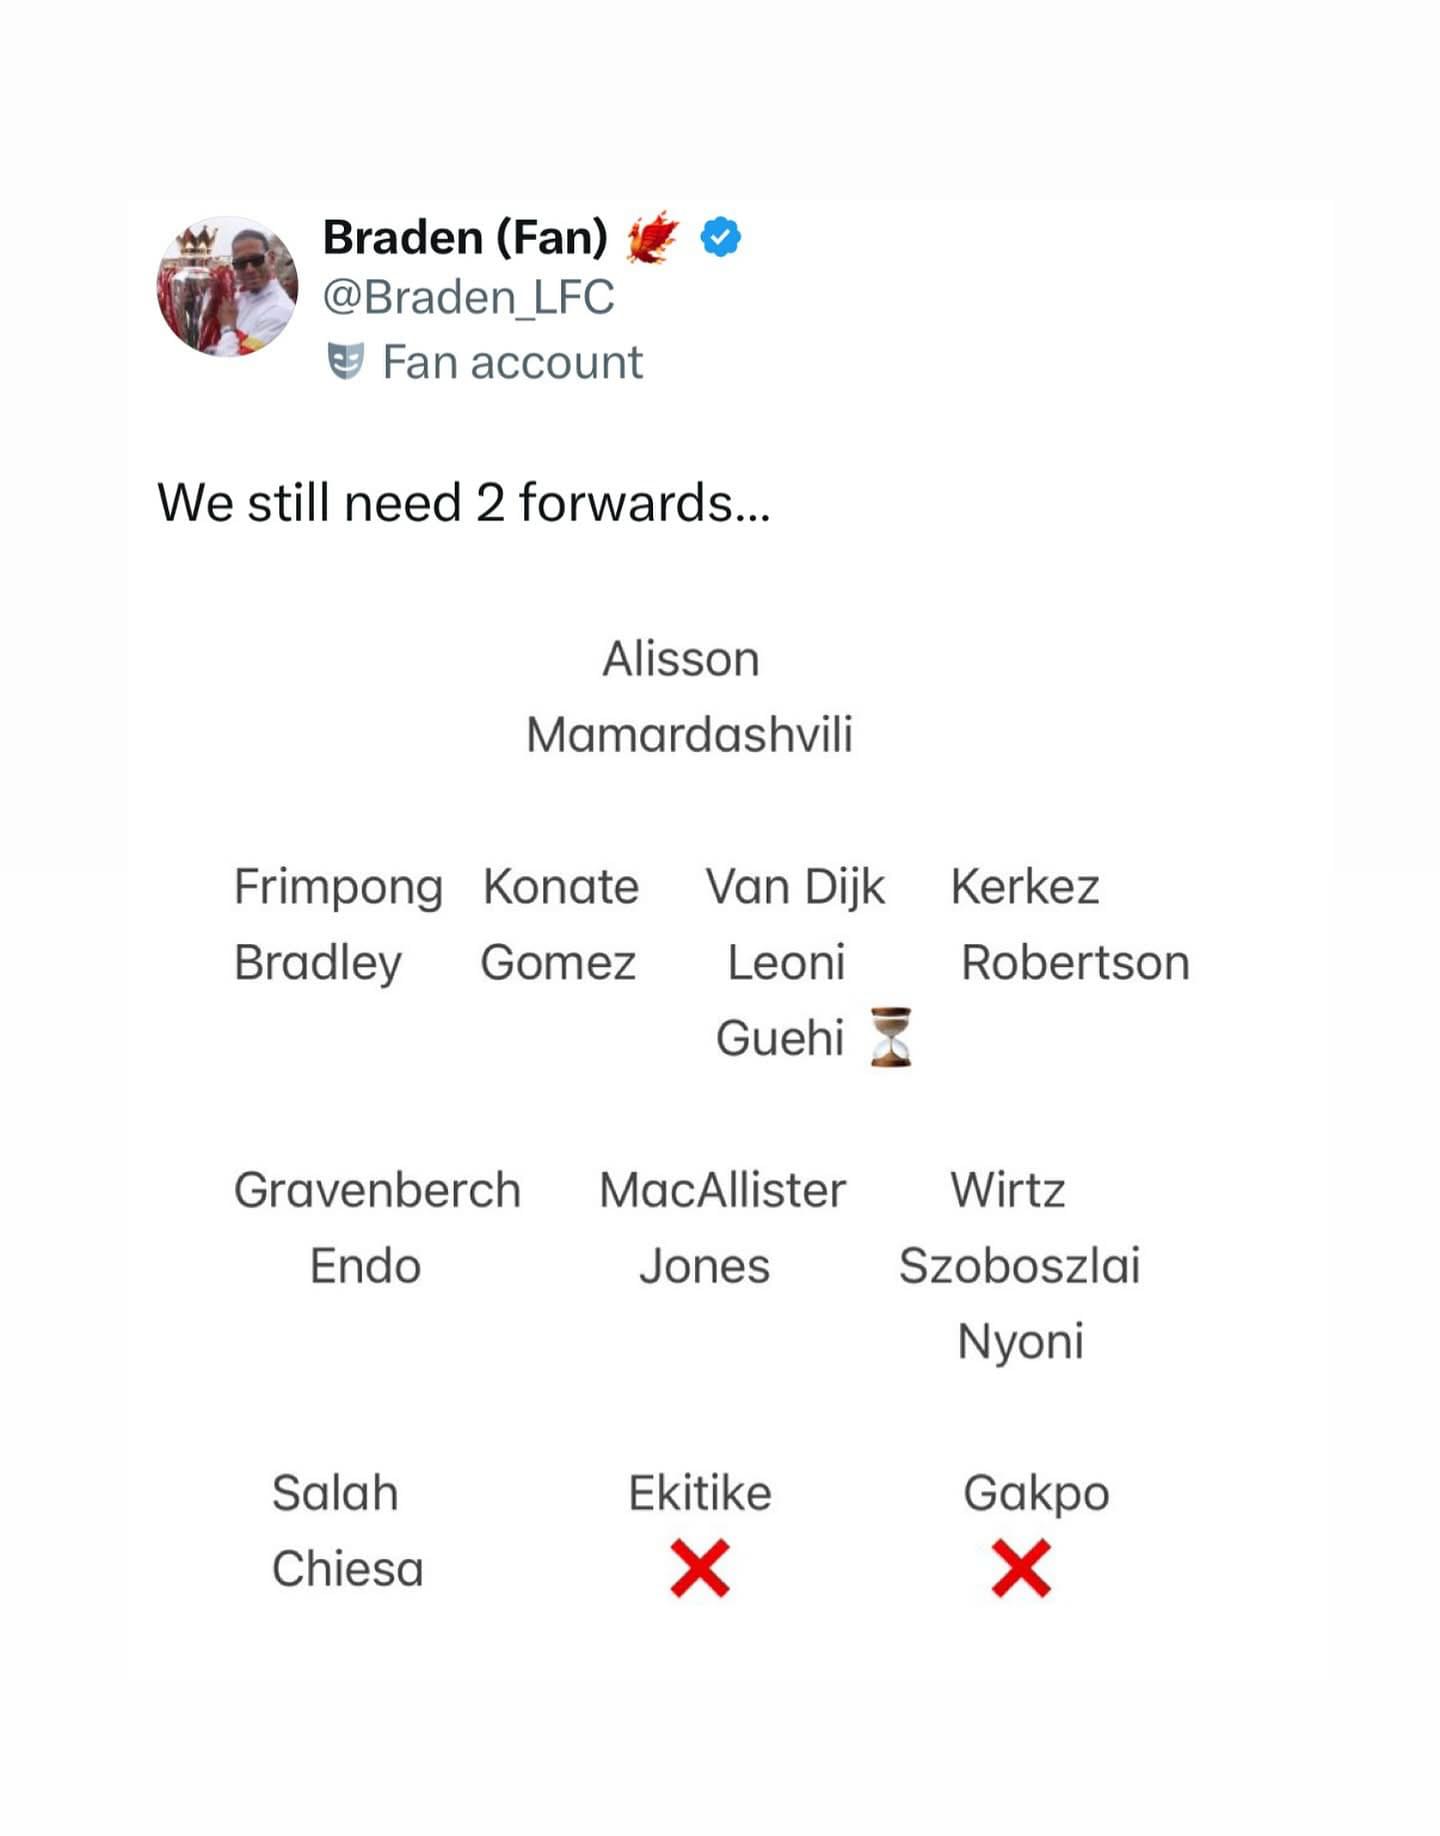Image resolution: width=1440 pixels, height=1836 pixels.
Task: Click the name Mamardashvili
Action: click(x=689, y=734)
